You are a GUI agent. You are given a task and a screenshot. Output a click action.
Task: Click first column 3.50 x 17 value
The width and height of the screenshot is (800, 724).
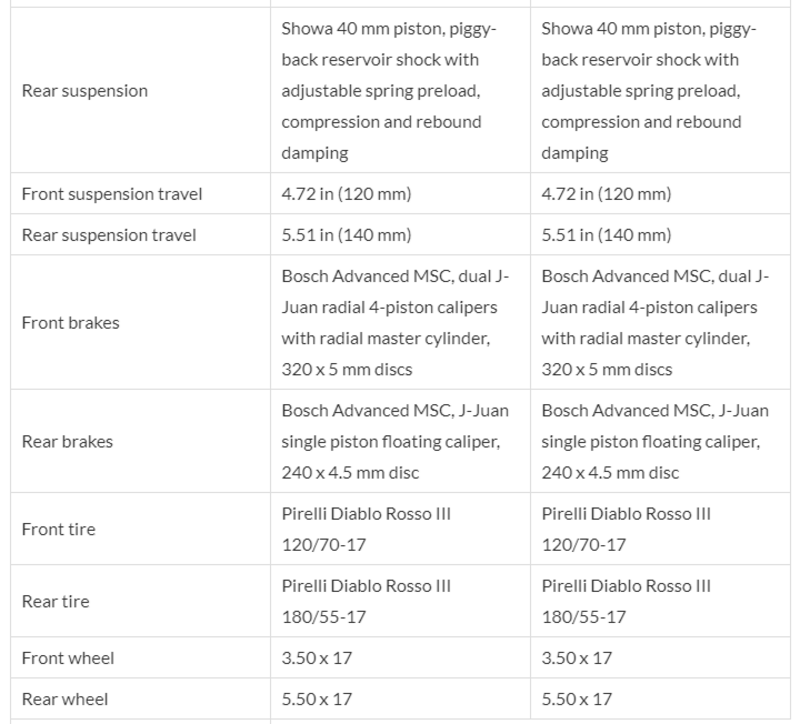(316, 658)
